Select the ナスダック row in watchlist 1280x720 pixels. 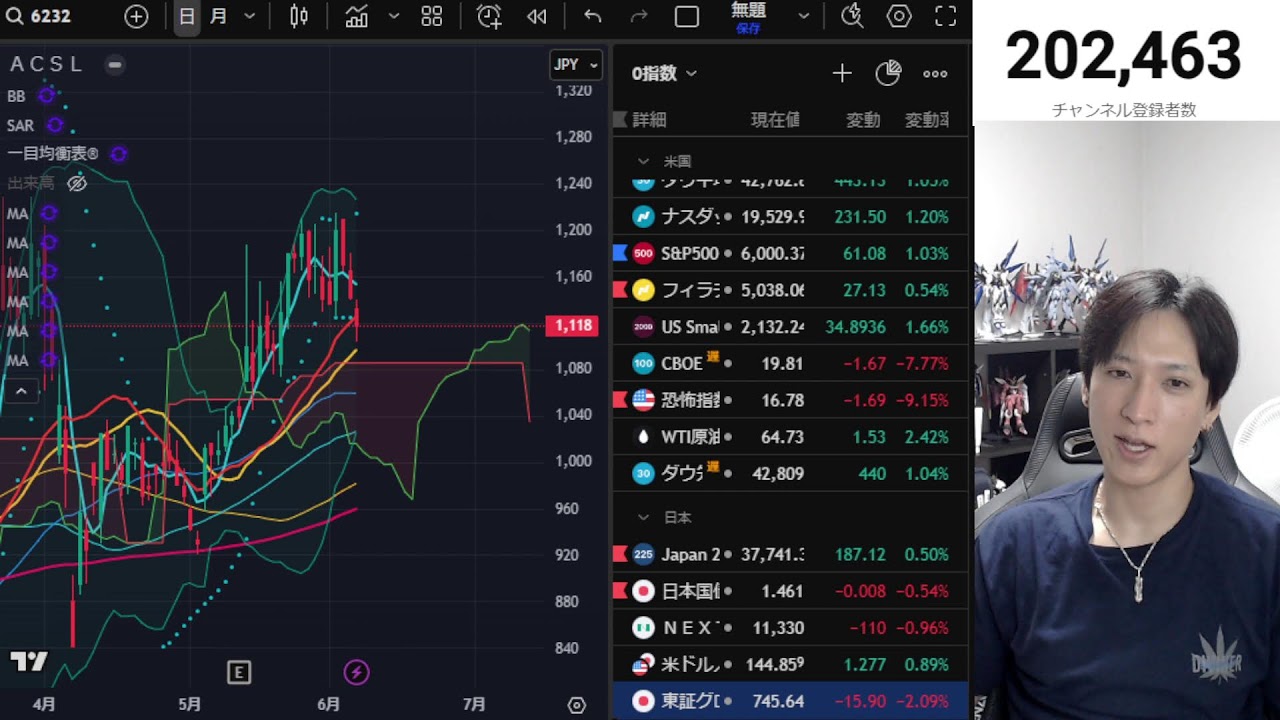coord(790,217)
